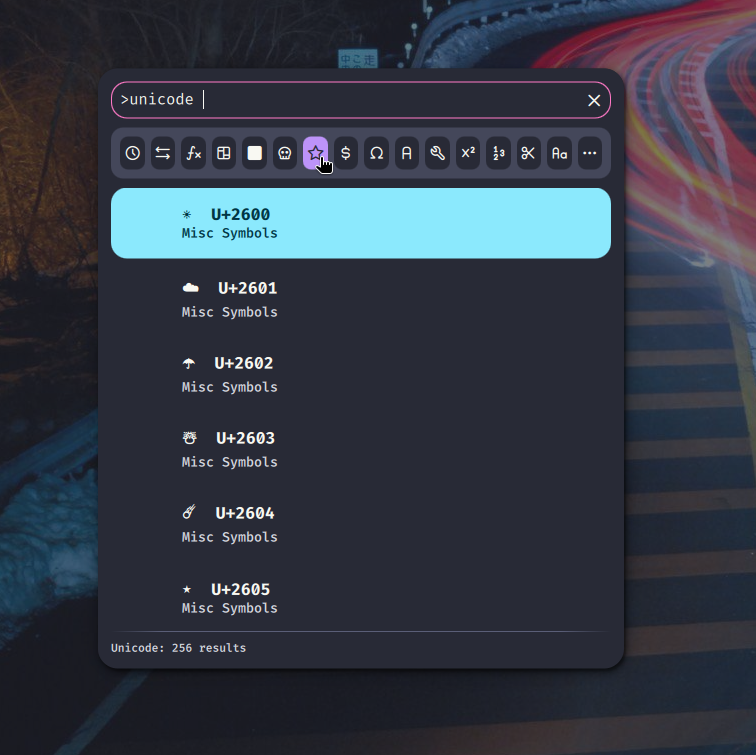The height and width of the screenshot is (755, 756).
Task: Click the 'Unicode: 256 results' status text
Action: (x=178, y=648)
